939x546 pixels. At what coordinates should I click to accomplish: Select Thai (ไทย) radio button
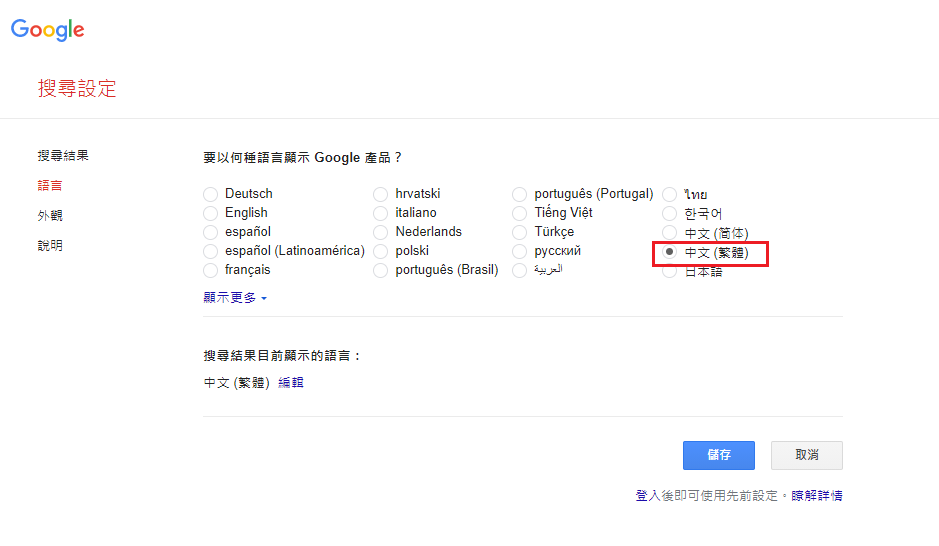pos(670,194)
